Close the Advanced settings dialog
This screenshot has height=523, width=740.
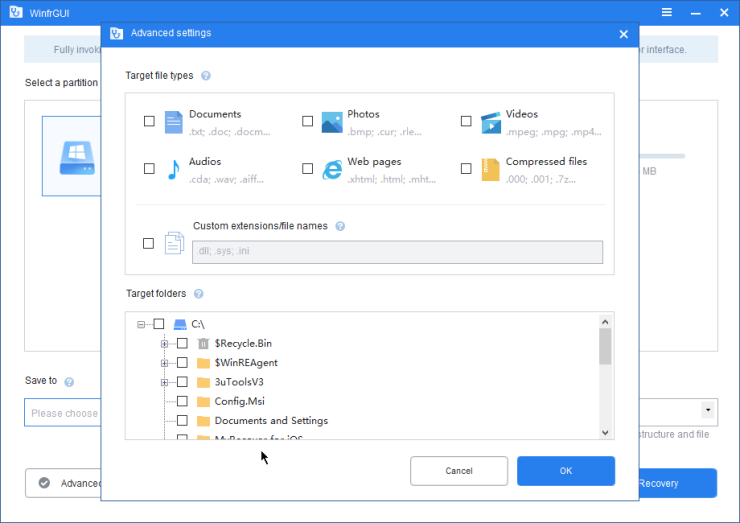(x=623, y=34)
